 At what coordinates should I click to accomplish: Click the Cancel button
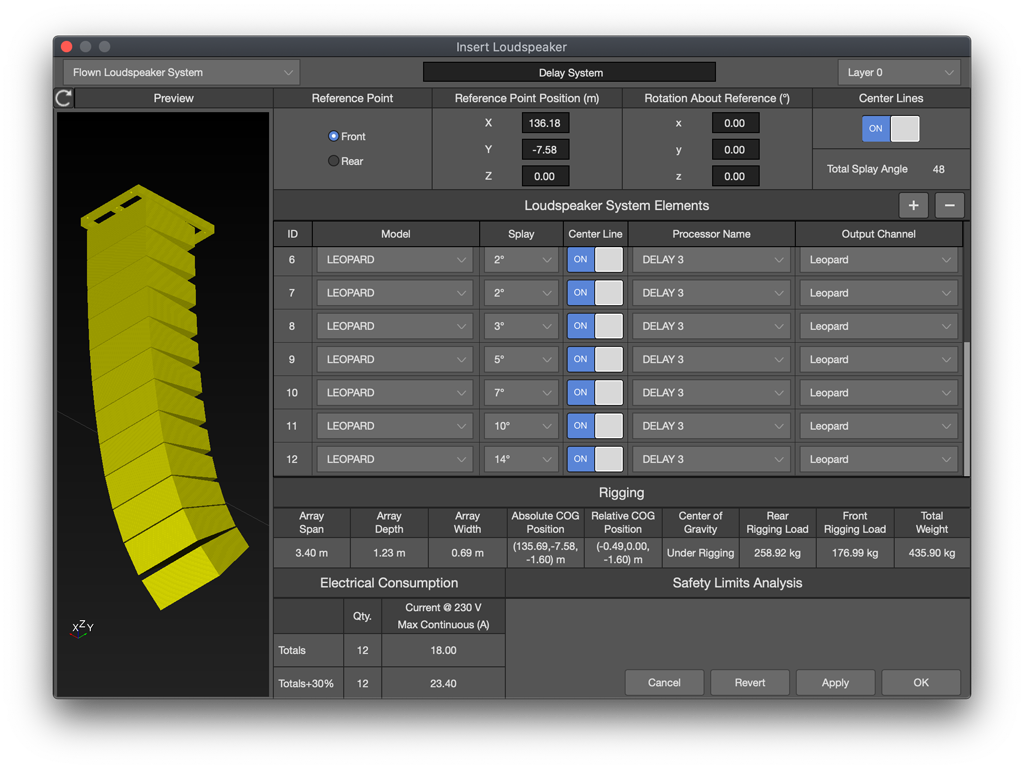click(664, 682)
